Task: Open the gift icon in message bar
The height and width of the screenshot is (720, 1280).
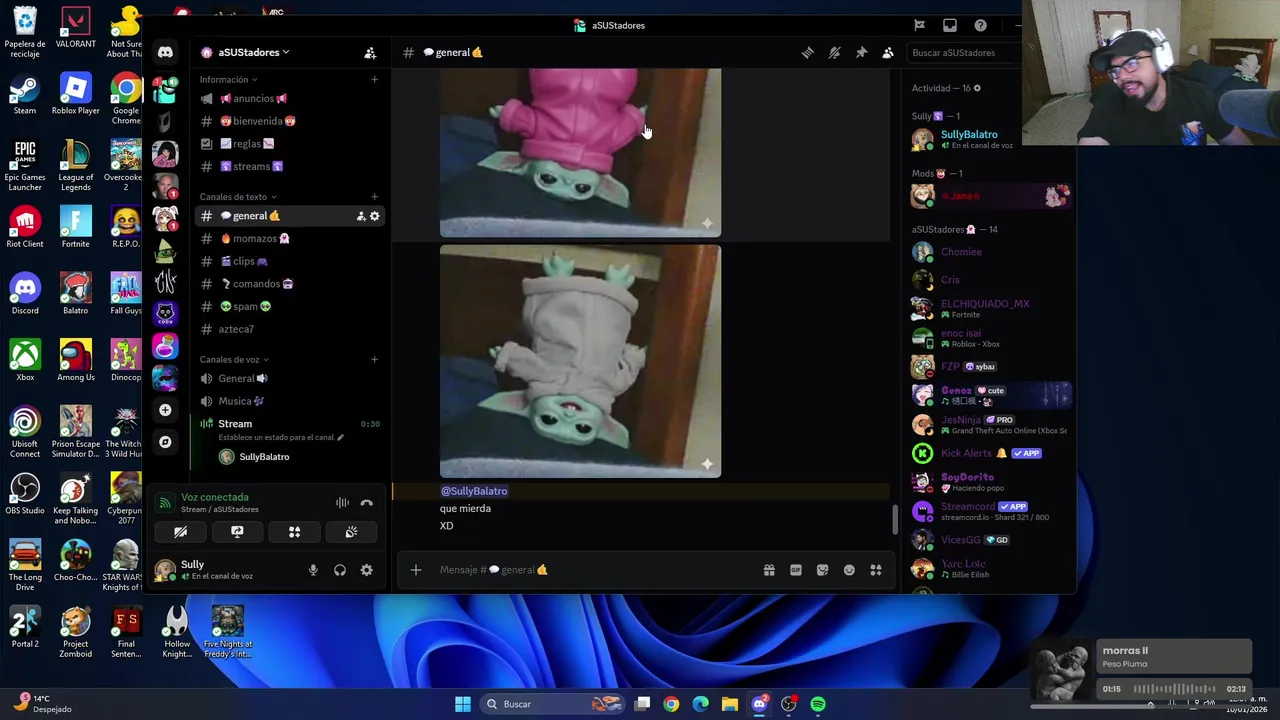Action: pyautogui.click(x=769, y=570)
